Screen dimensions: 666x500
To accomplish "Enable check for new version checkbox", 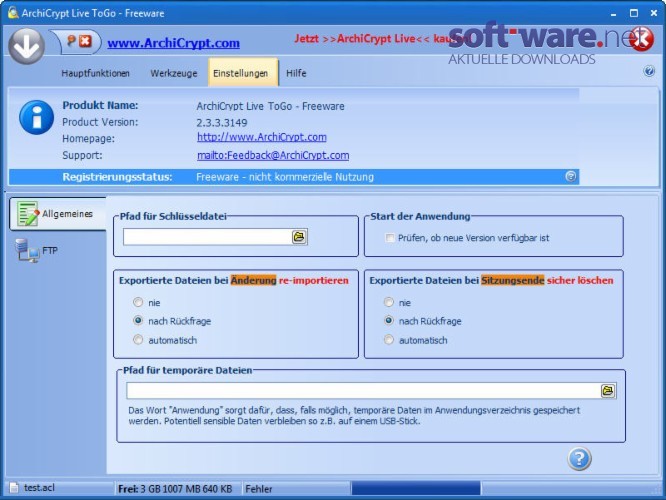I will [389, 237].
